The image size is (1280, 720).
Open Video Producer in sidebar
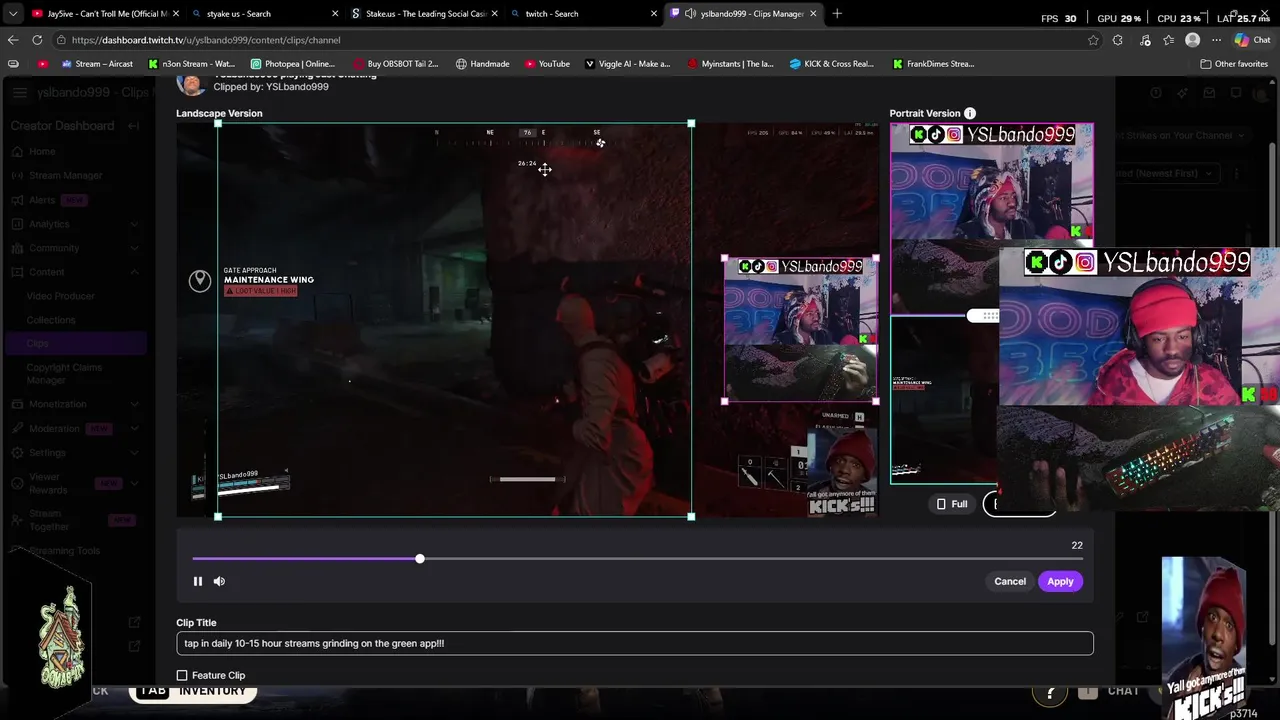(x=61, y=296)
